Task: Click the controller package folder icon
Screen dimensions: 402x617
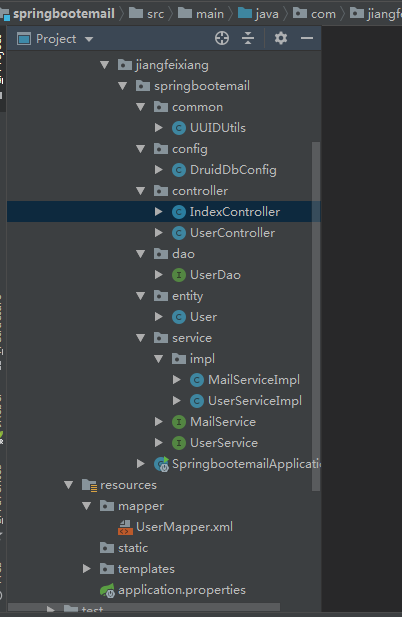Action: click(x=161, y=191)
